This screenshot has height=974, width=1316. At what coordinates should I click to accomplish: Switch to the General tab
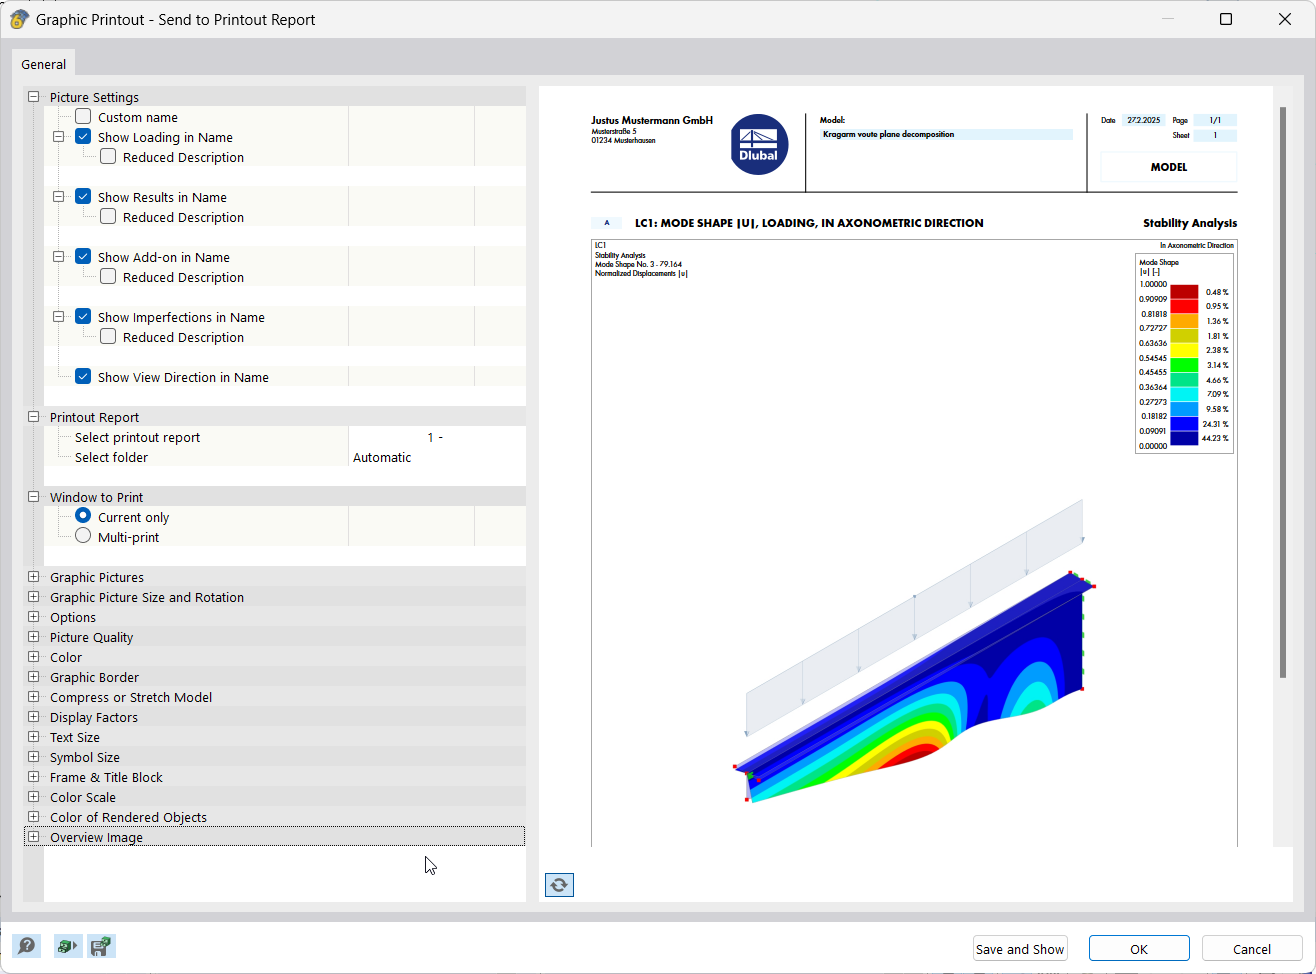coord(43,63)
